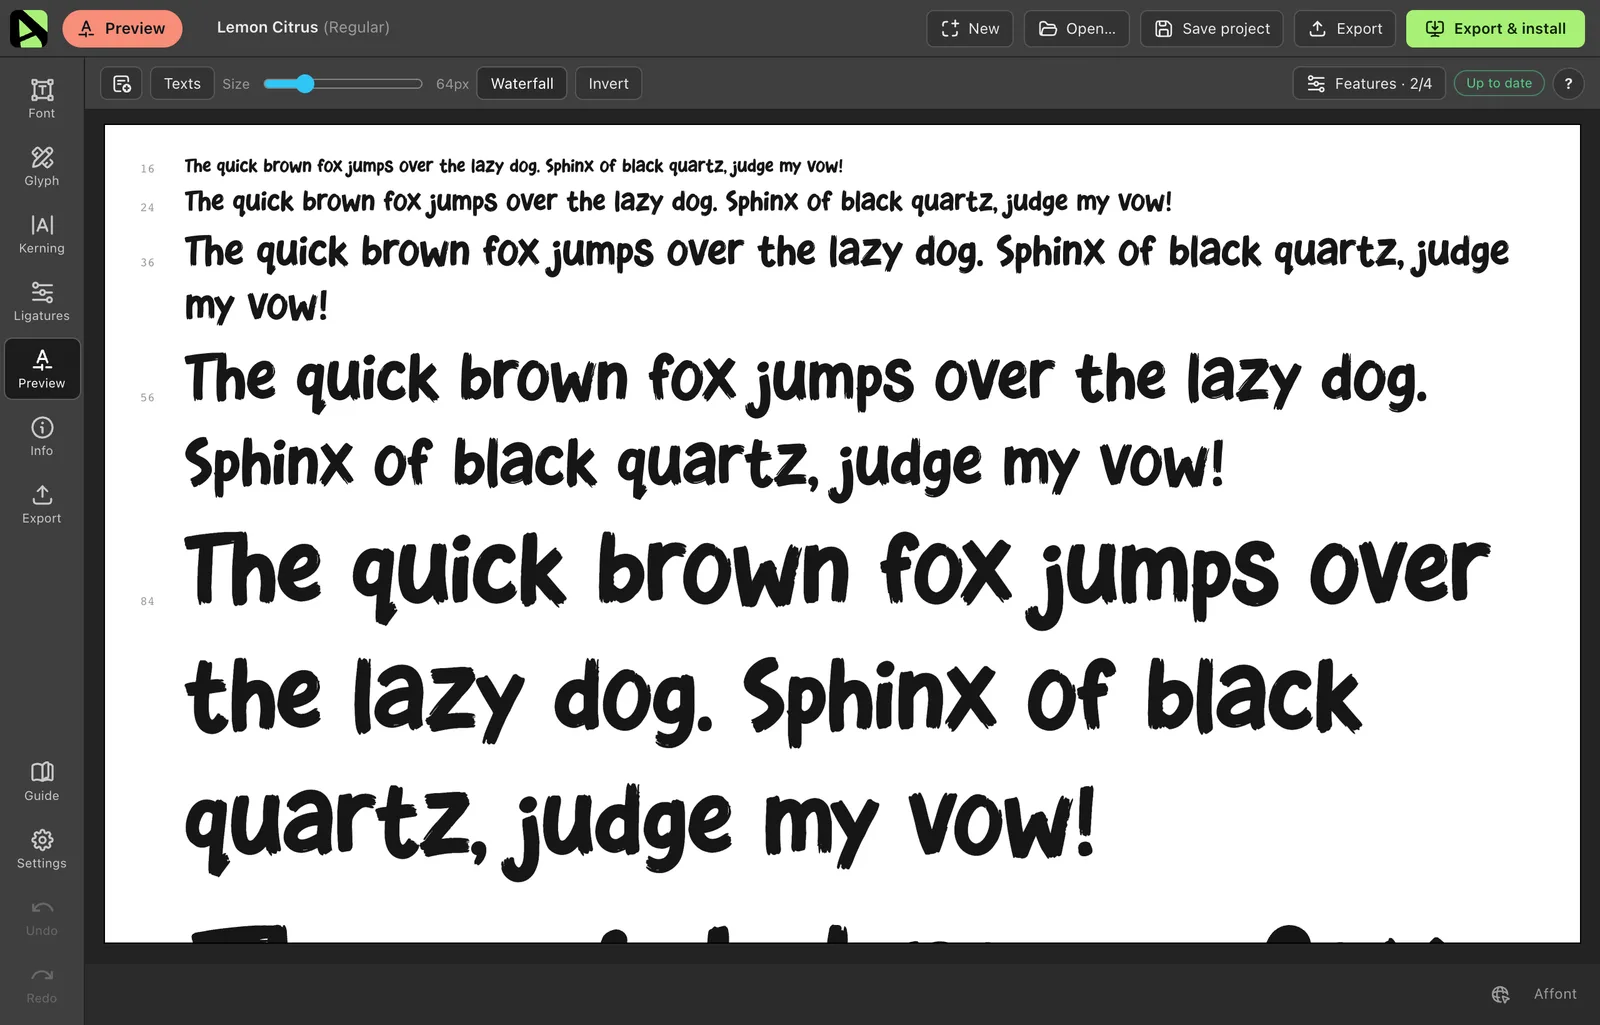
Task: Open the Ligatures section
Action: tap(42, 301)
